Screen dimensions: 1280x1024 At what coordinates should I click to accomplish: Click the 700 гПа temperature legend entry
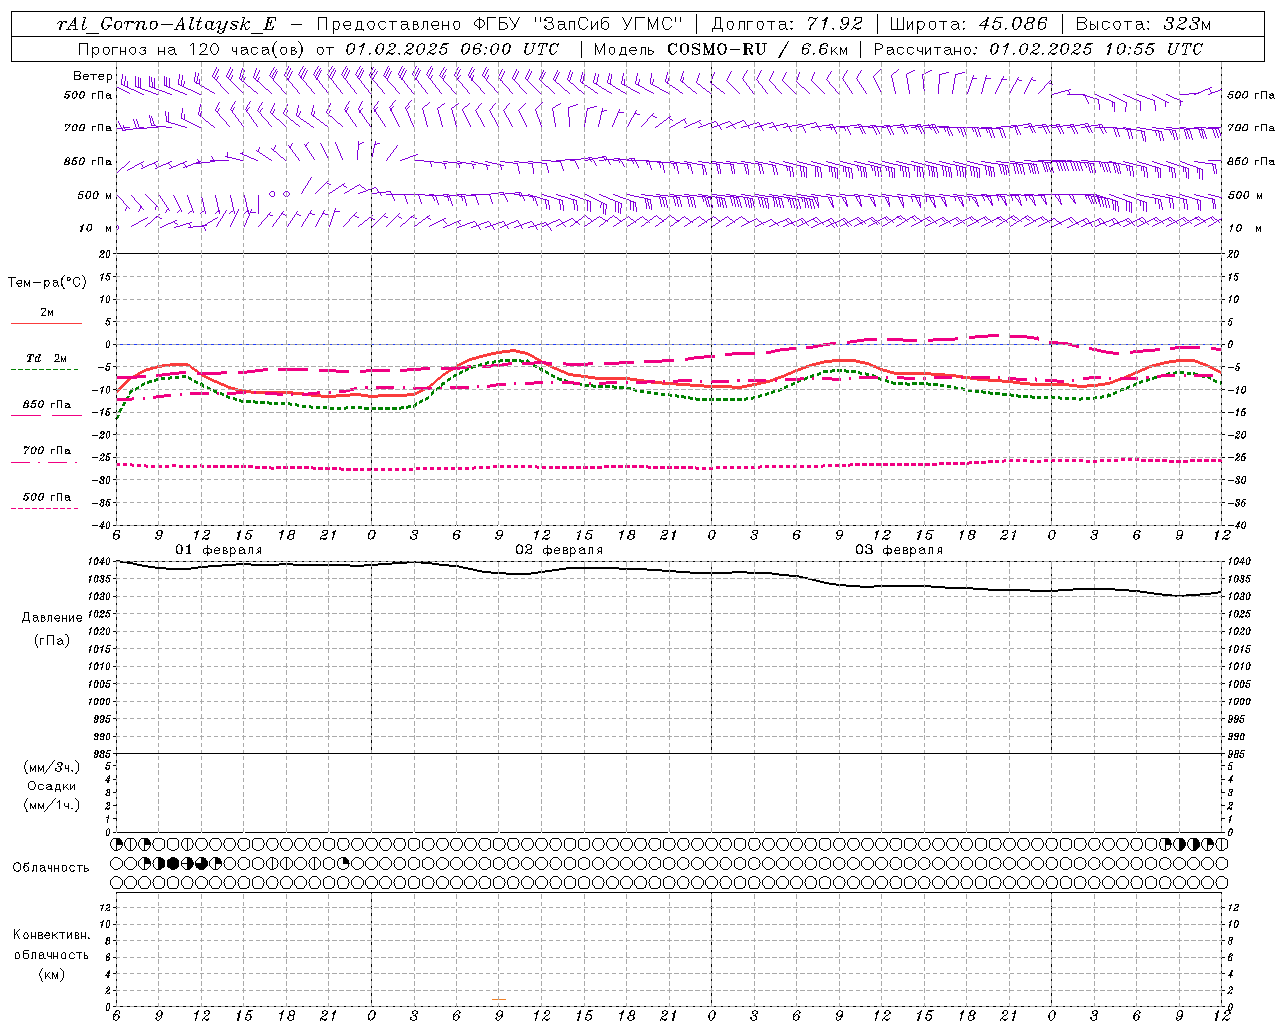click(x=47, y=451)
